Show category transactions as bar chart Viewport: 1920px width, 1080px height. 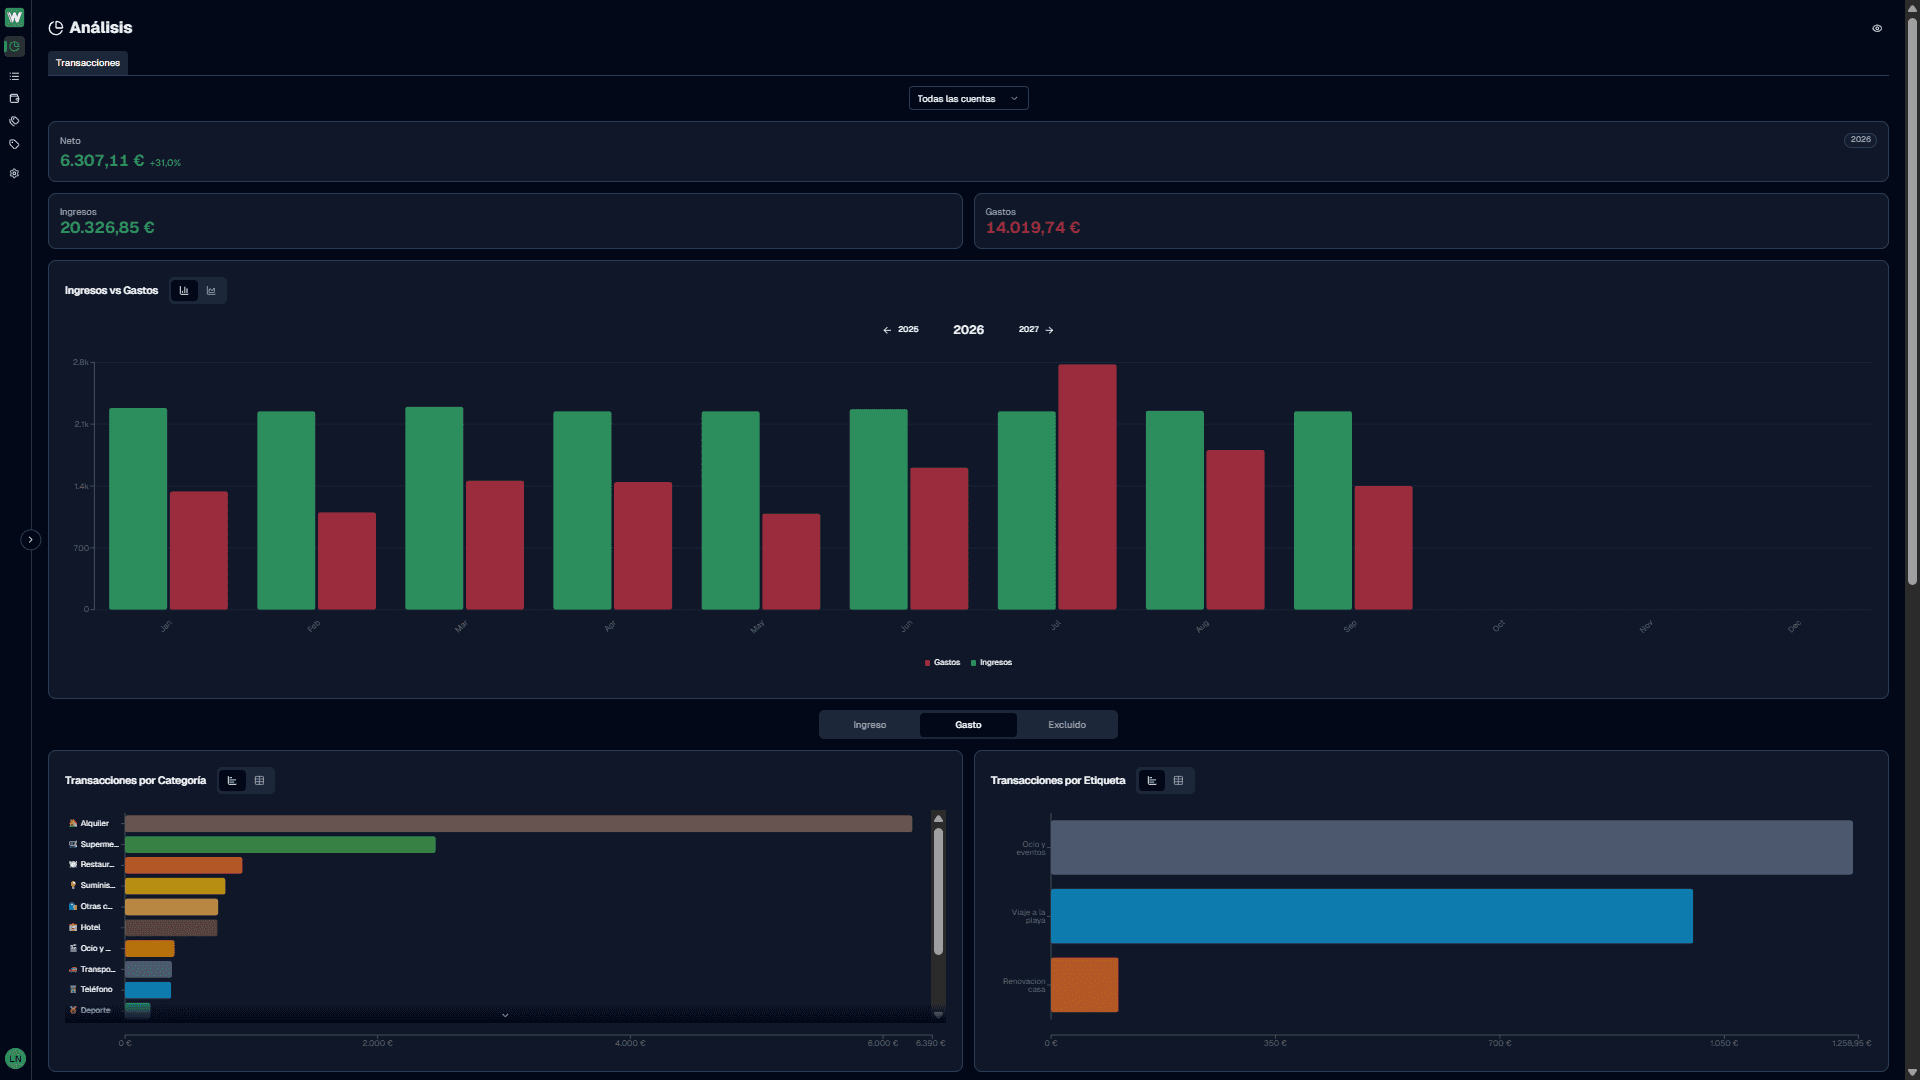tap(232, 781)
